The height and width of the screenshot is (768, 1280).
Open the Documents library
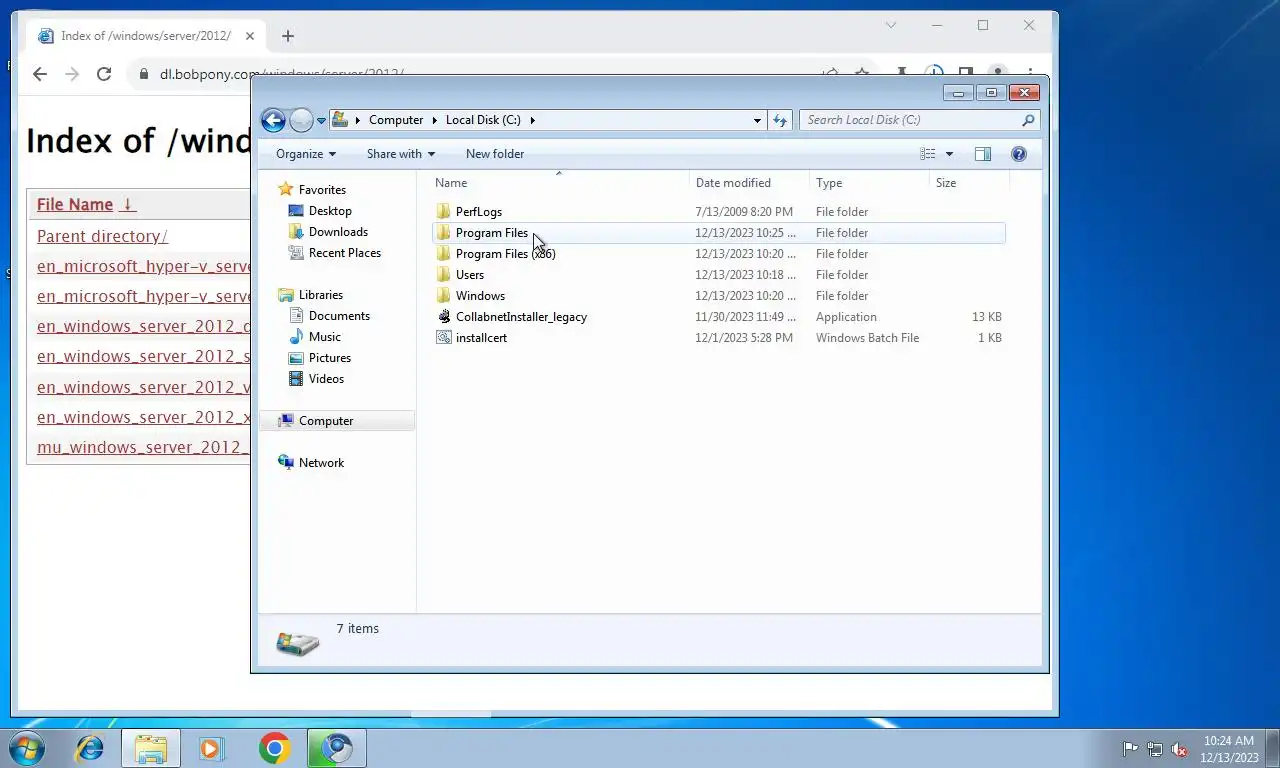[x=339, y=316]
